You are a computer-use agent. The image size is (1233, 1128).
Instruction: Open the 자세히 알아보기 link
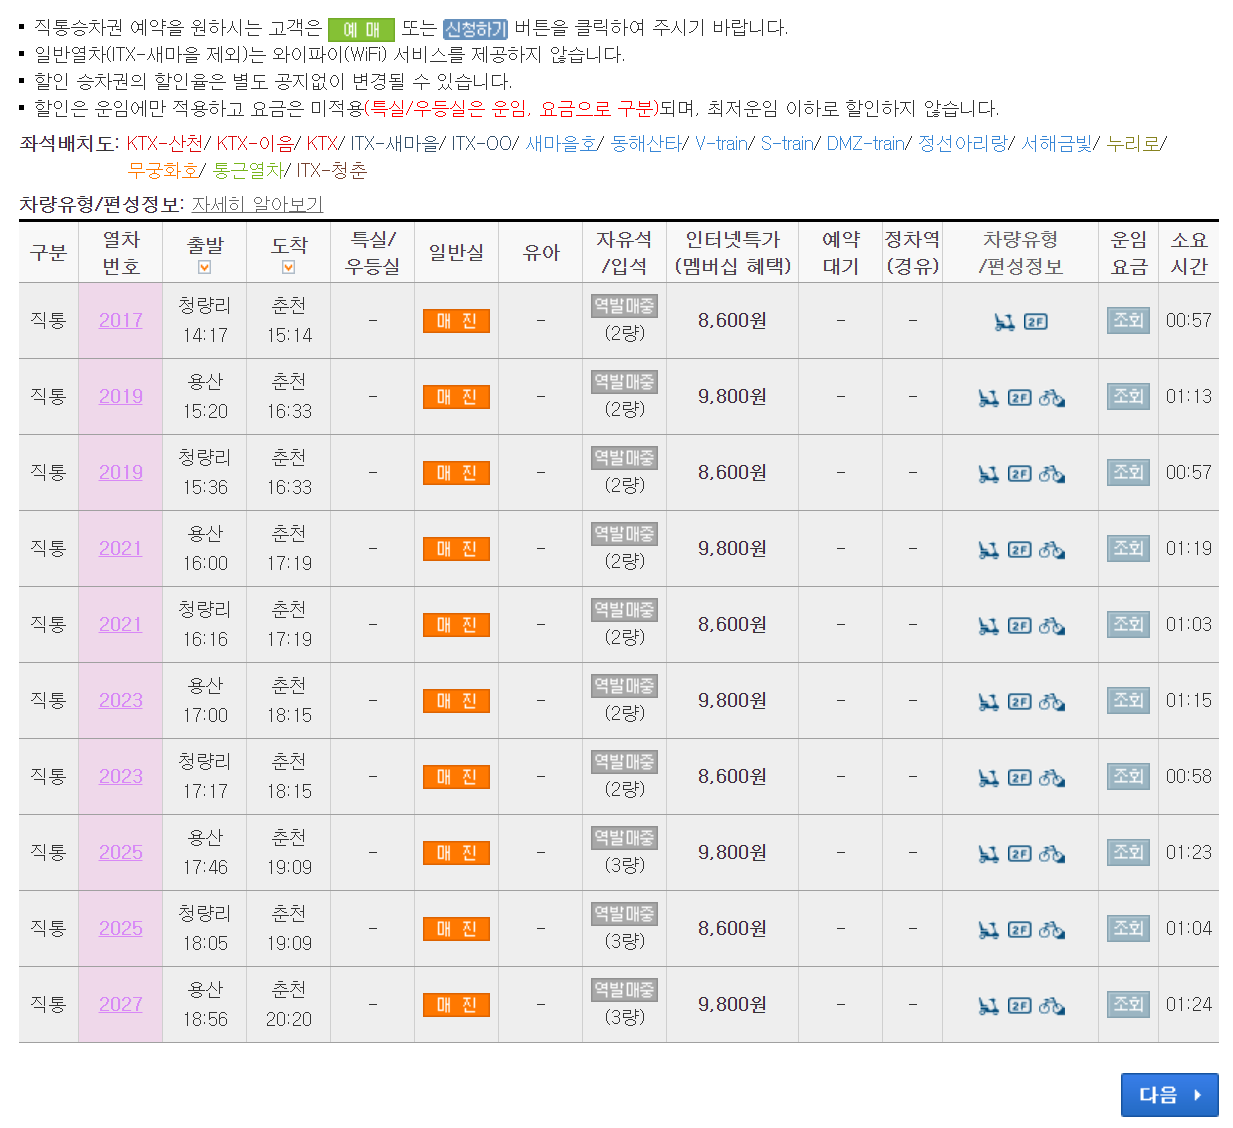point(258,205)
